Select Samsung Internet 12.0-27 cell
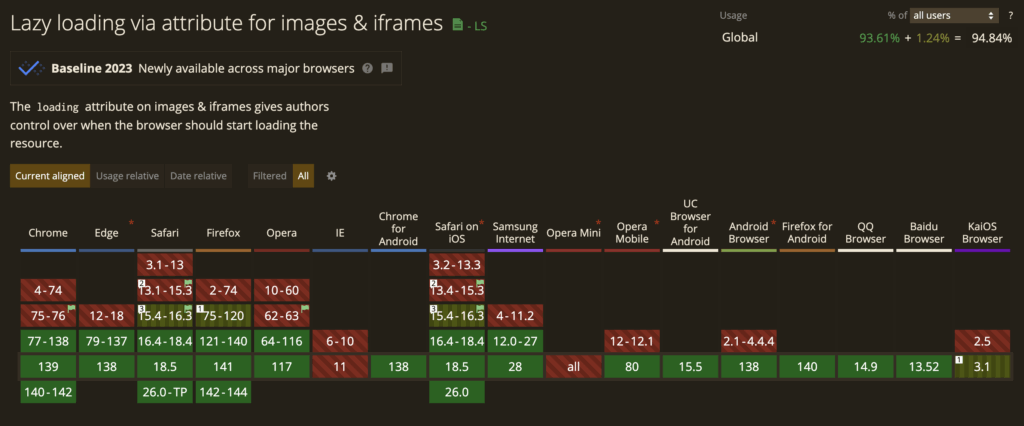This screenshot has width=1024, height=426. click(x=515, y=340)
